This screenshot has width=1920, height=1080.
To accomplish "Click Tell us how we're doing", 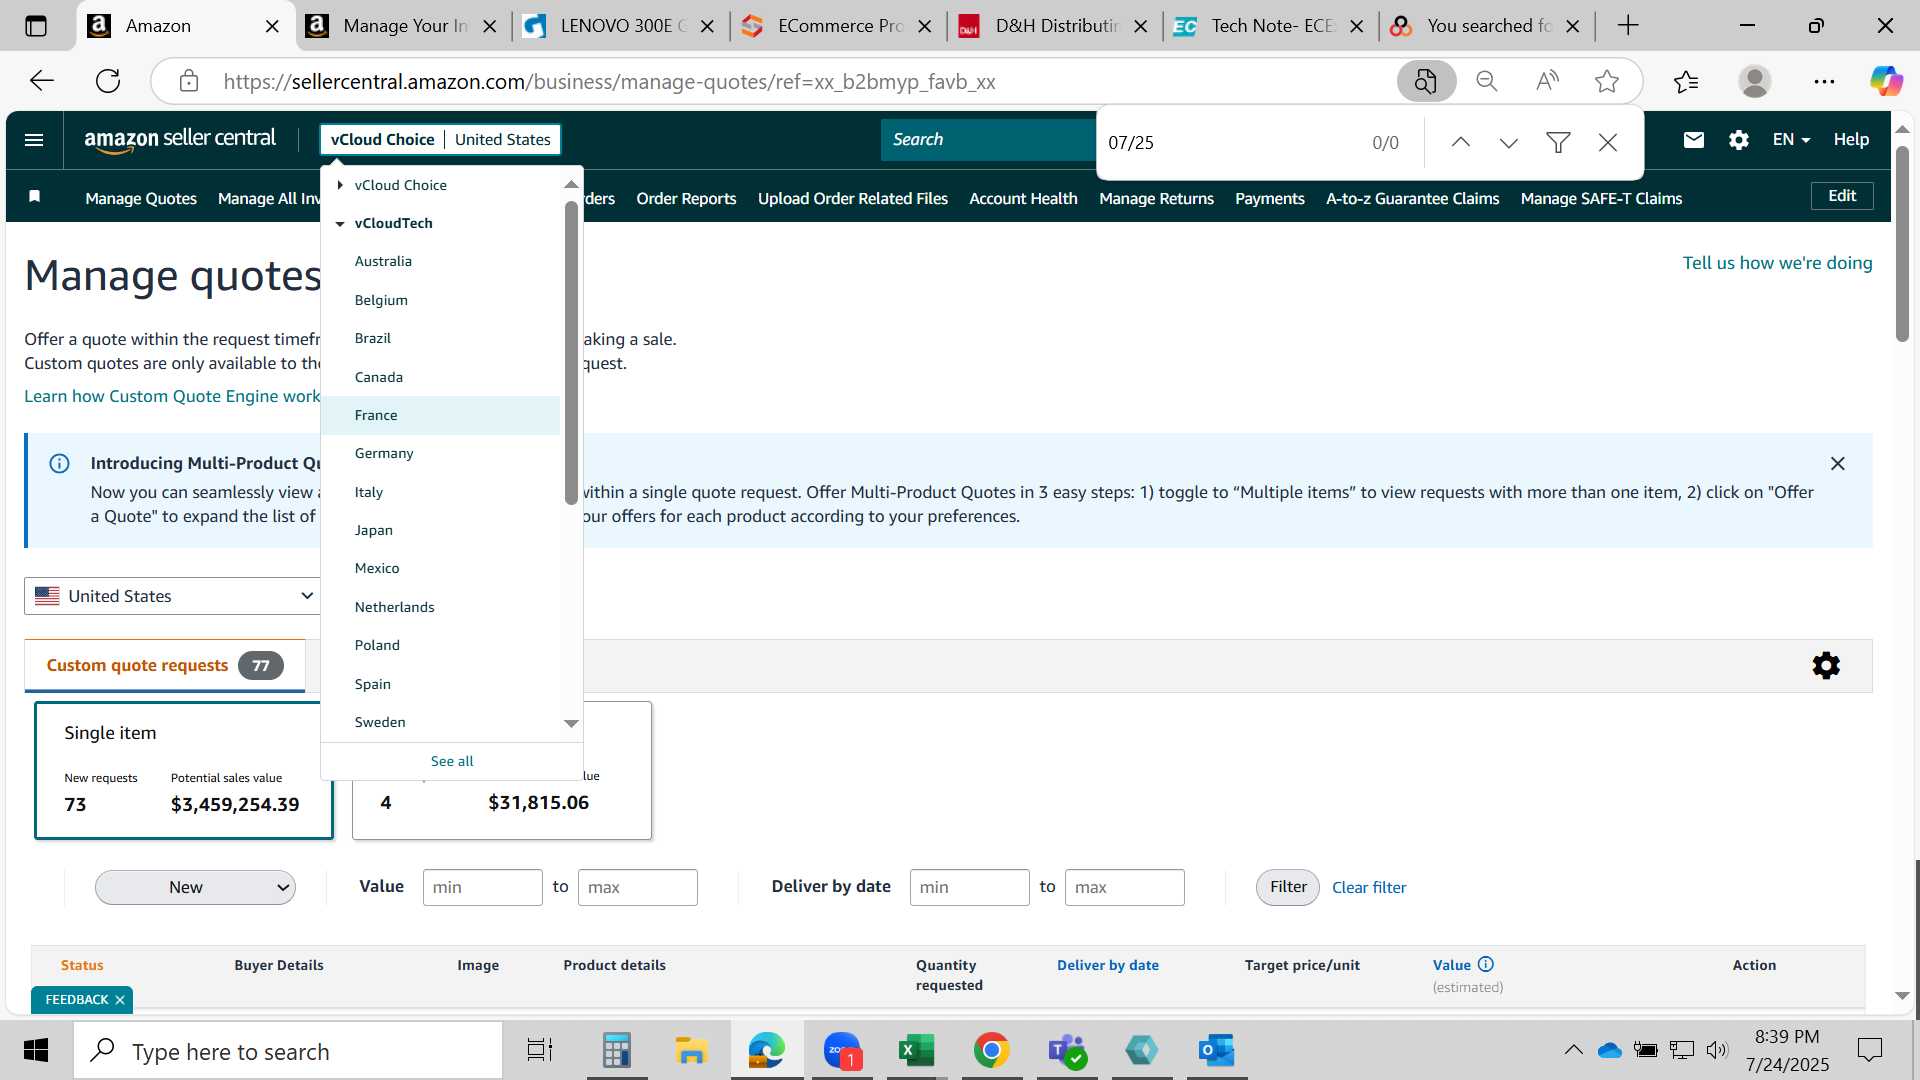I will (x=1777, y=263).
